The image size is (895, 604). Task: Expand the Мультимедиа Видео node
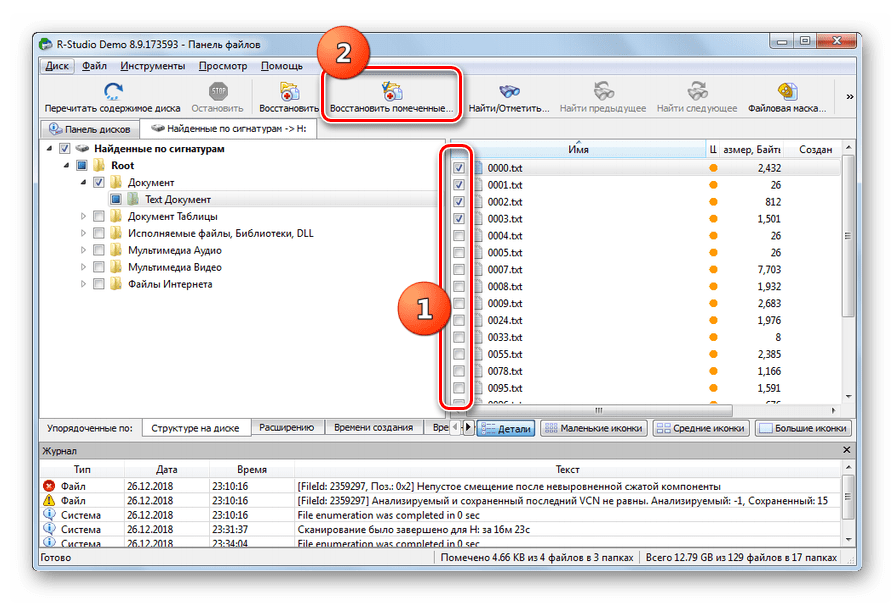[83, 267]
